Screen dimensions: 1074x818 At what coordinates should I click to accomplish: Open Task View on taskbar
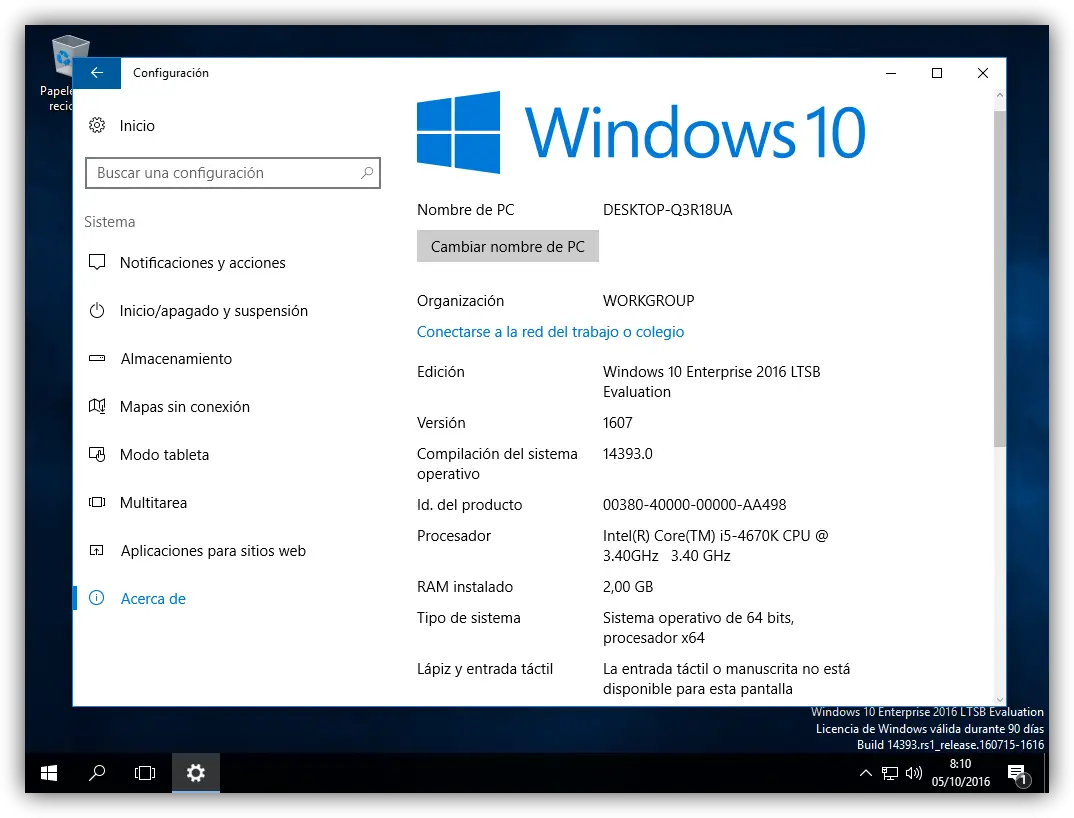[x=145, y=773]
